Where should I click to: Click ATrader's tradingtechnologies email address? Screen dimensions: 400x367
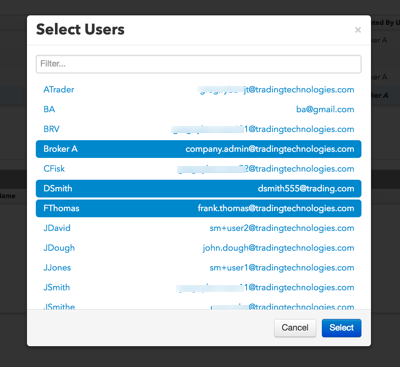pos(276,90)
